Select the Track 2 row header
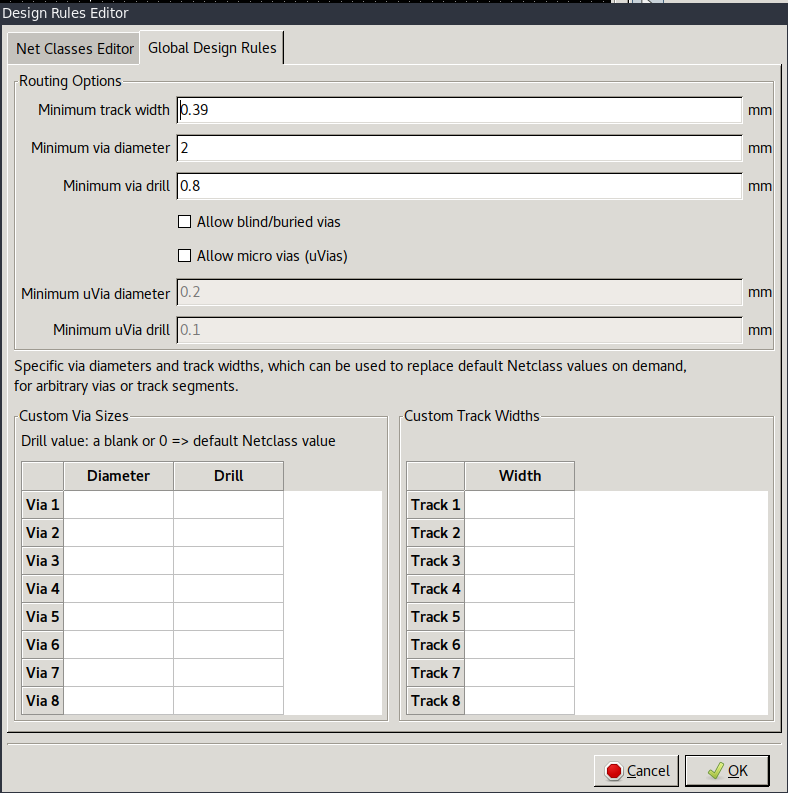This screenshot has width=788, height=793. coord(435,533)
